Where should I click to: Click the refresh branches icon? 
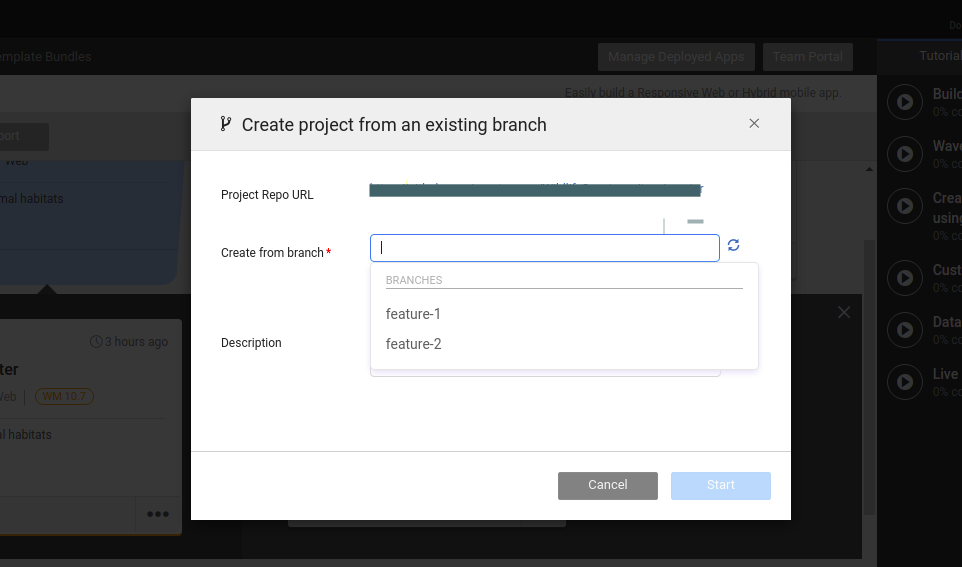733,245
